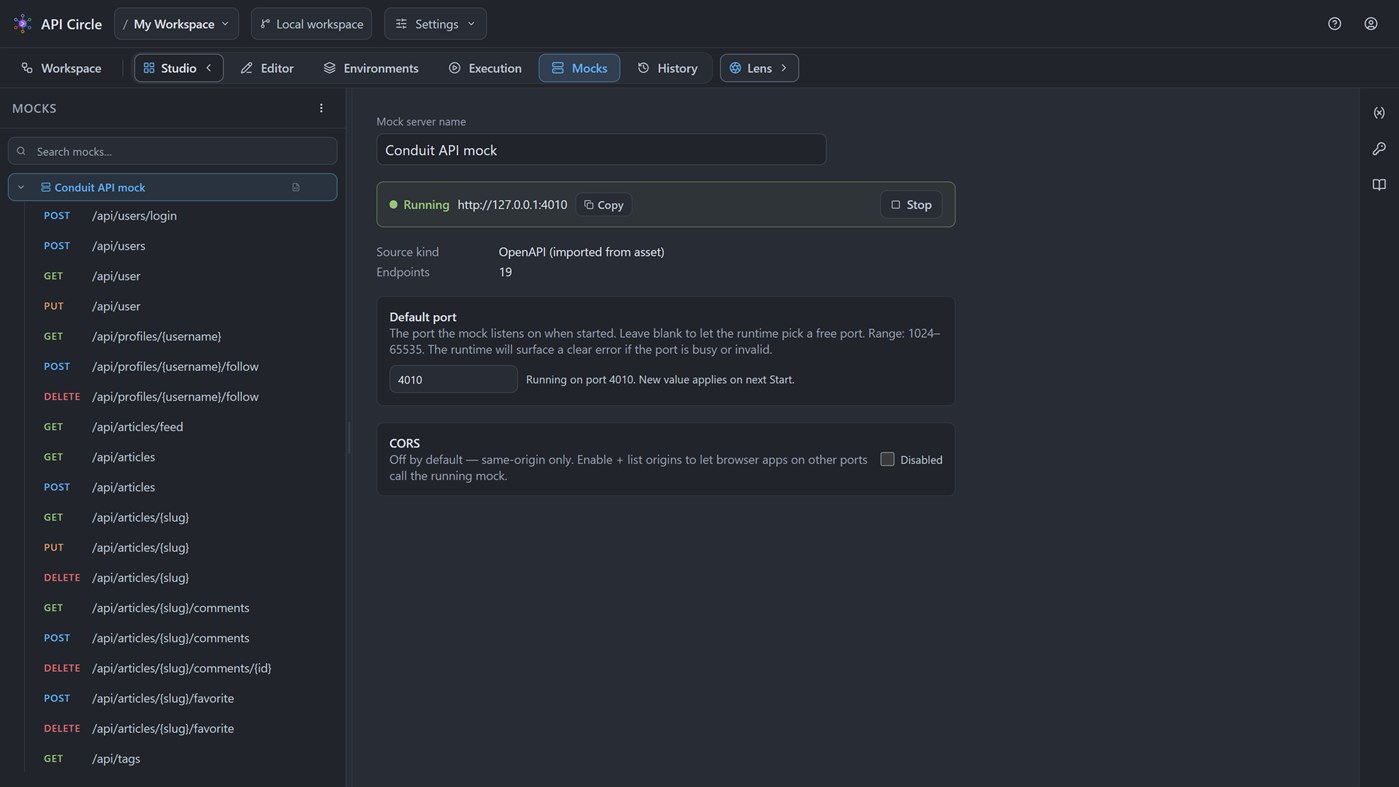This screenshot has height=787, width=1399.
Task: Click the Default port input field
Action: (453, 379)
